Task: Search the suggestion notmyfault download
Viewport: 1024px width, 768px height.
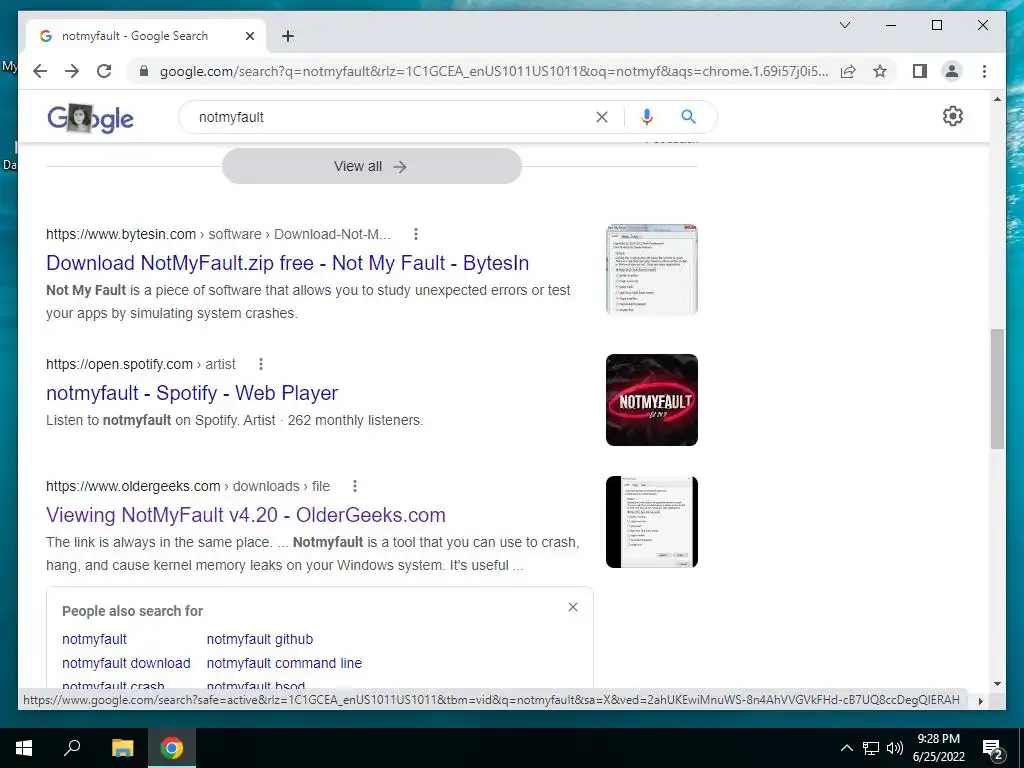Action: [126, 663]
